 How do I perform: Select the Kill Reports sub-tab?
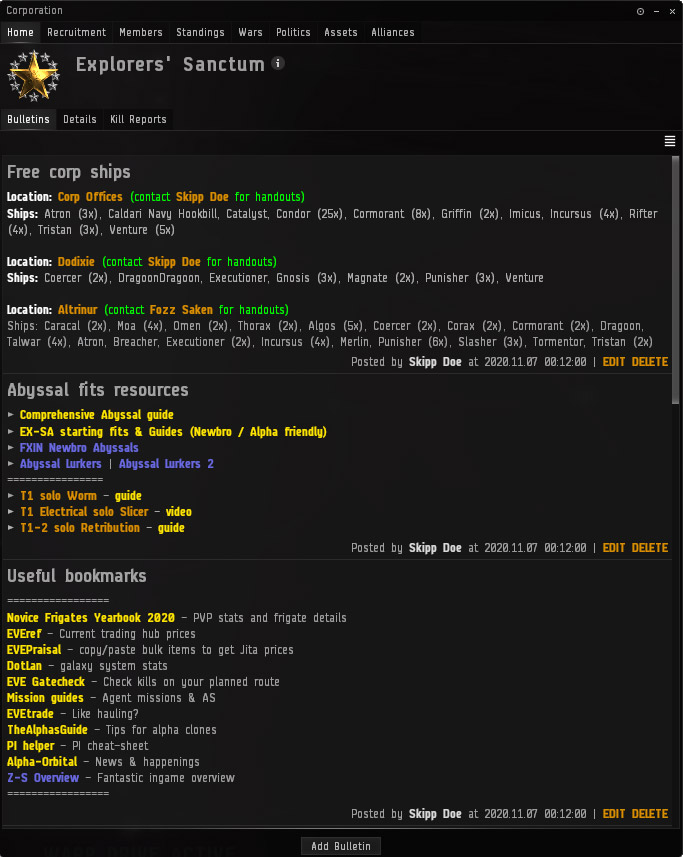138,119
